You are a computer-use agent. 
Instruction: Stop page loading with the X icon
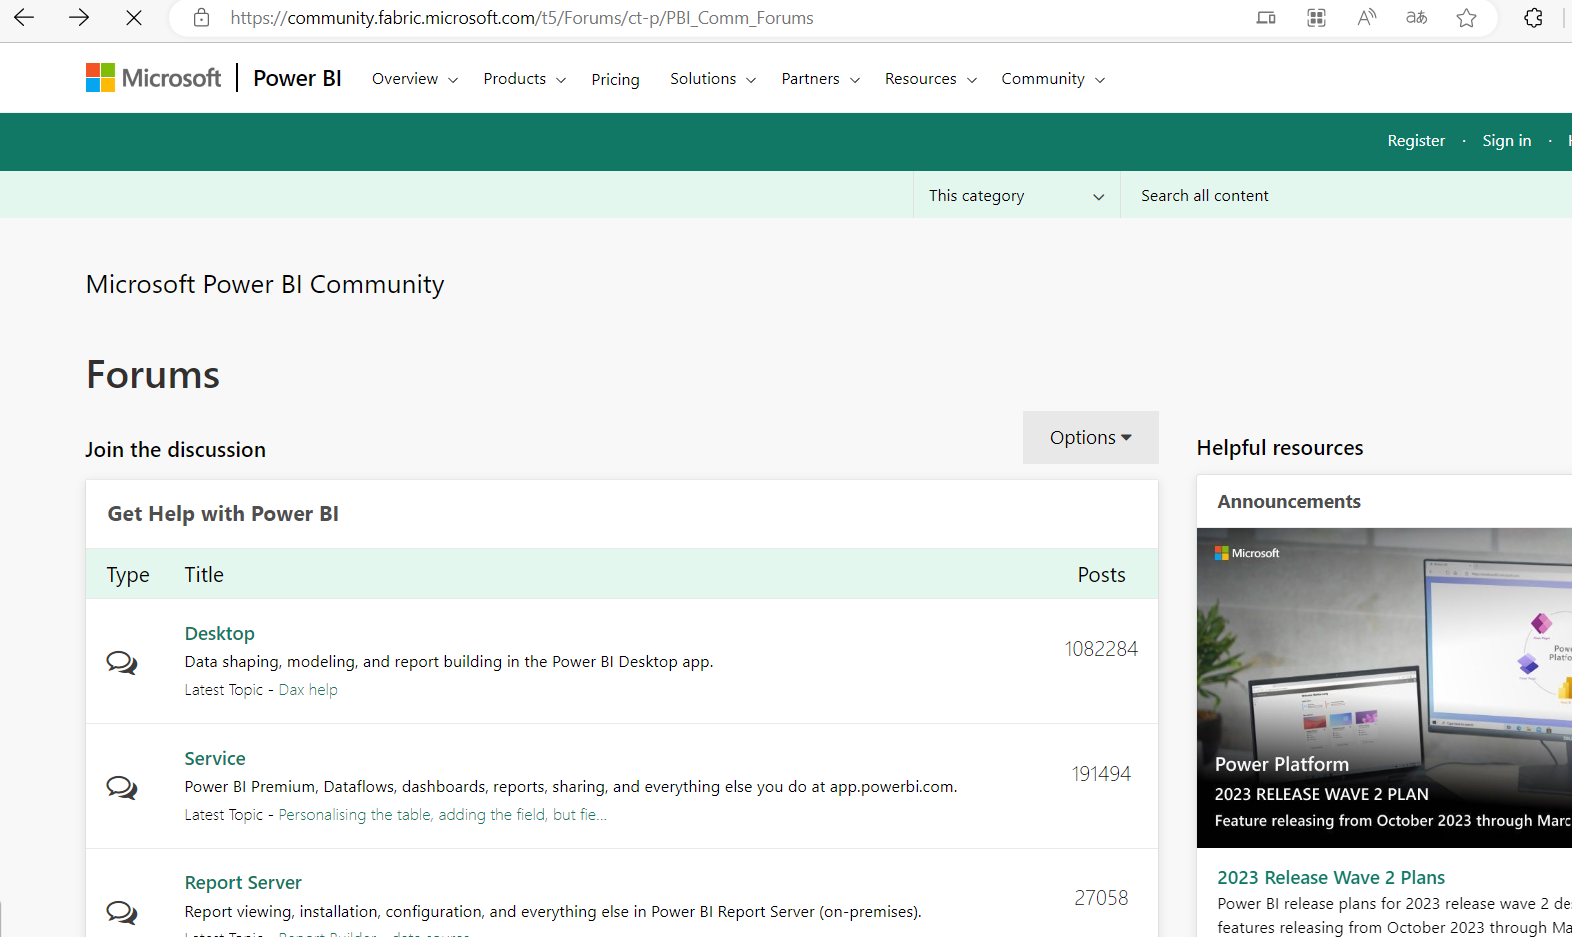point(134,18)
